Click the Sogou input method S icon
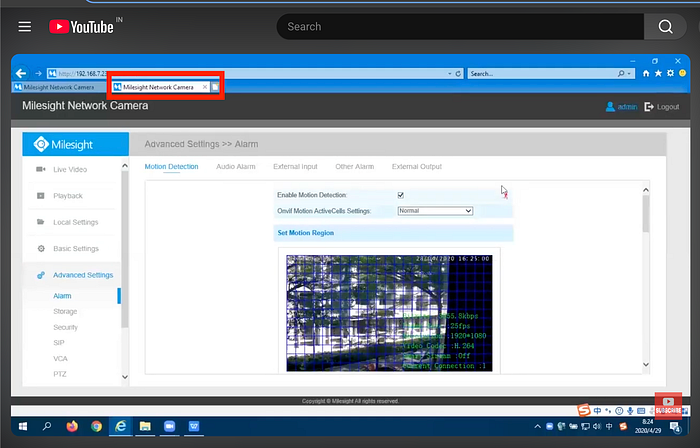The width and height of the screenshot is (700, 448). [583, 410]
